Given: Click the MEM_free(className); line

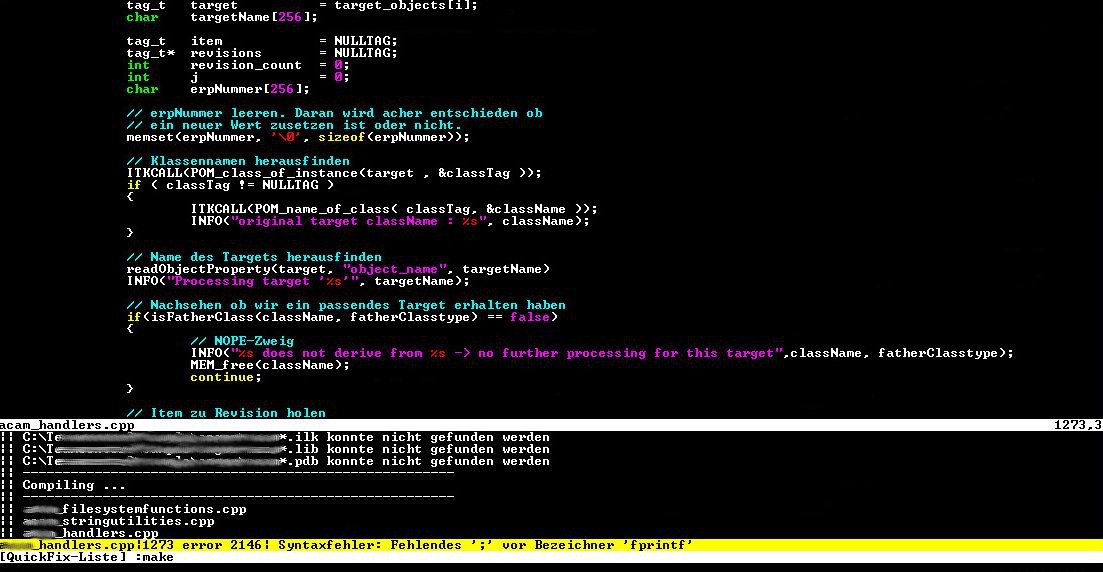Looking at the screenshot, I should pos(269,365).
